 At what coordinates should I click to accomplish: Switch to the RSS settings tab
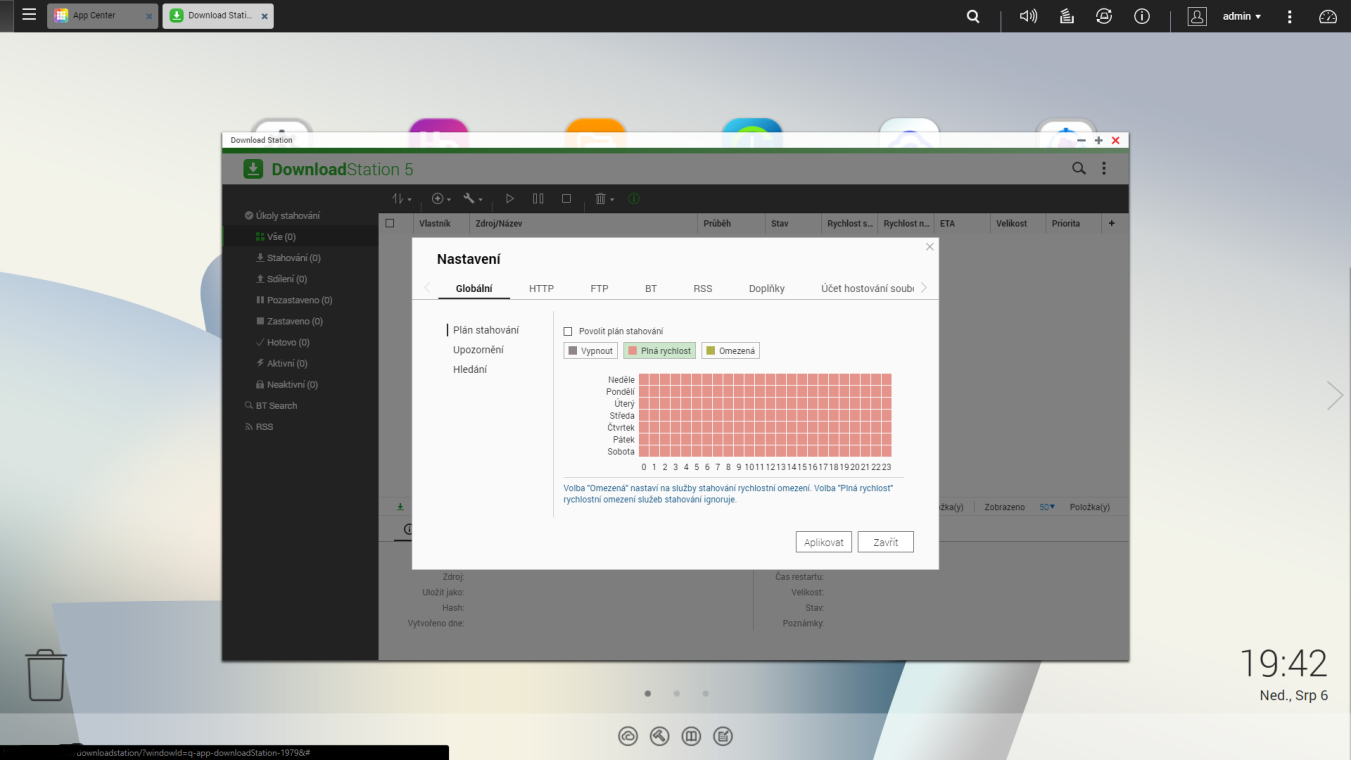pos(703,288)
